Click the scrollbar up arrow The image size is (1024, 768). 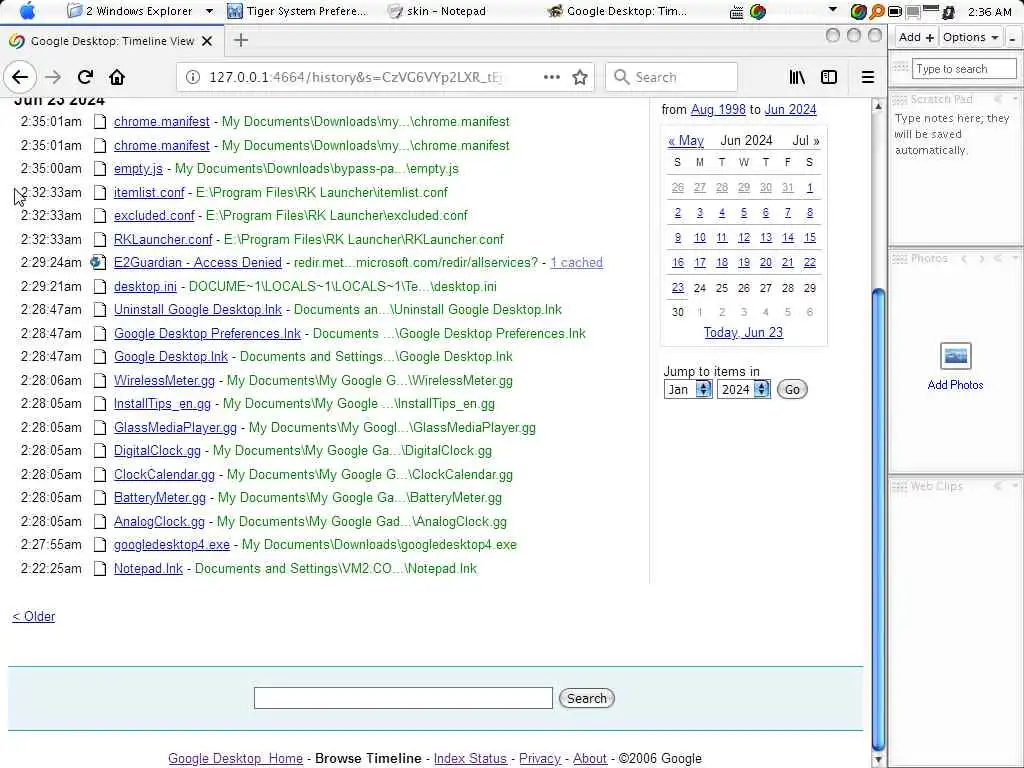[x=878, y=106]
